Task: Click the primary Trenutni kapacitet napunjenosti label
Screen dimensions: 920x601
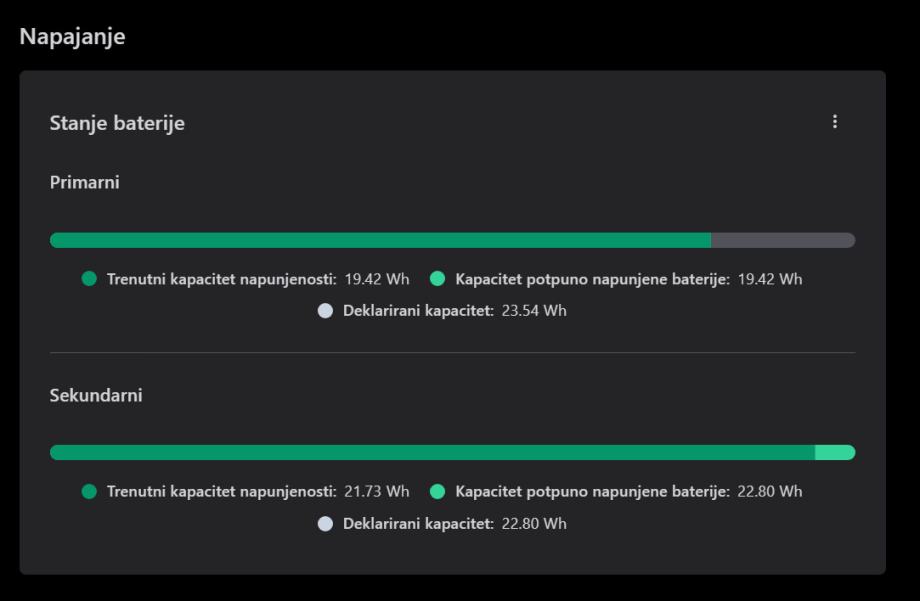Action: (221, 279)
